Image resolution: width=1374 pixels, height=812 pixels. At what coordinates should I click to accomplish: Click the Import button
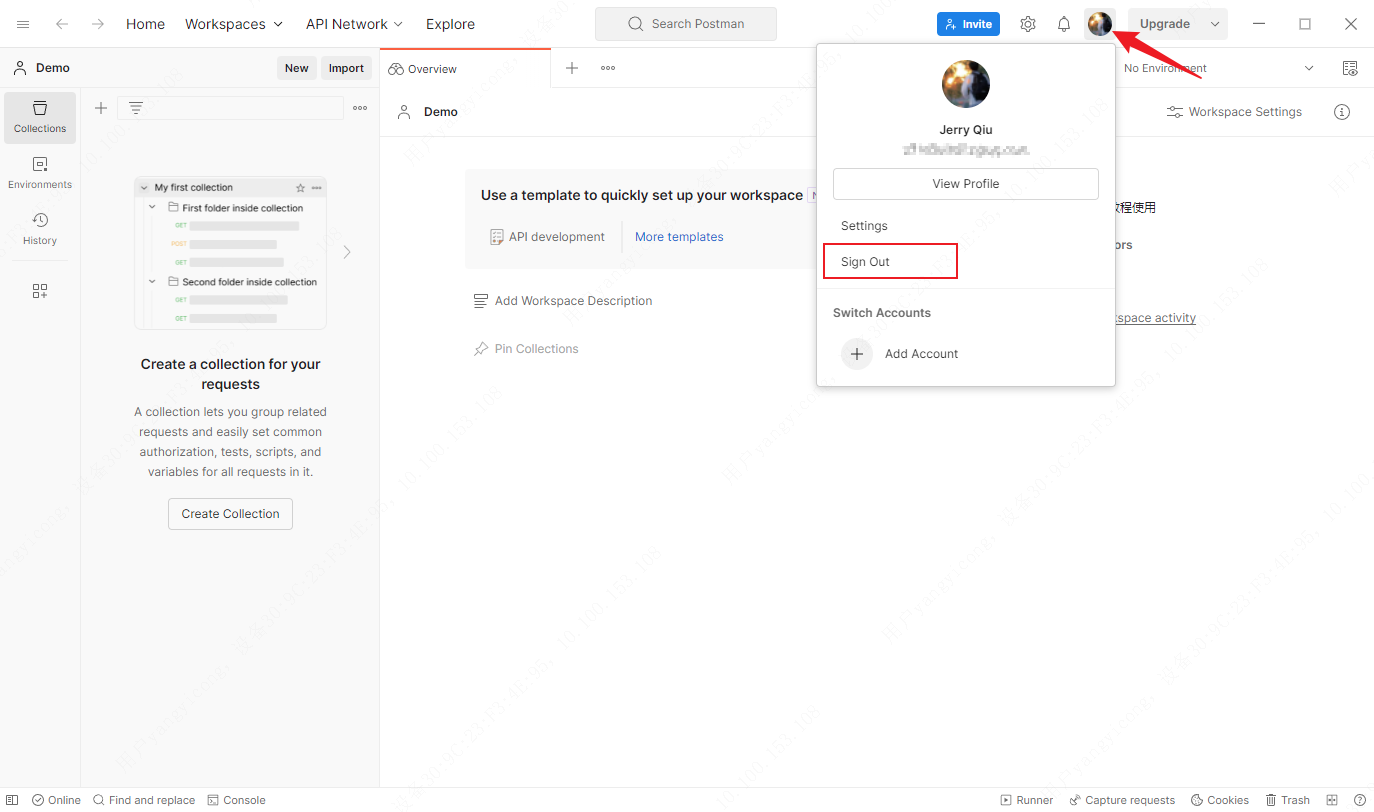tap(346, 68)
